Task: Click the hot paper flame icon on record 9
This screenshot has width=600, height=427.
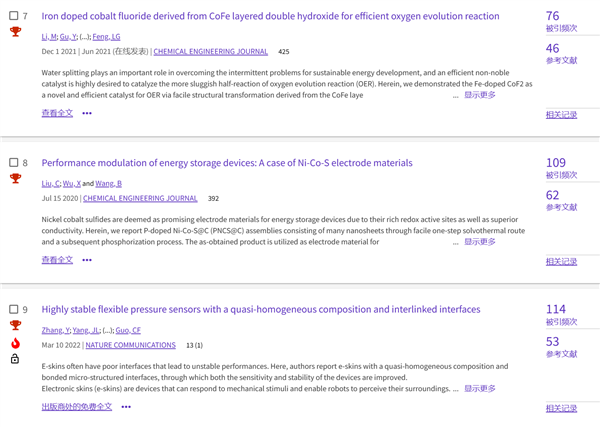Action: 15,343
